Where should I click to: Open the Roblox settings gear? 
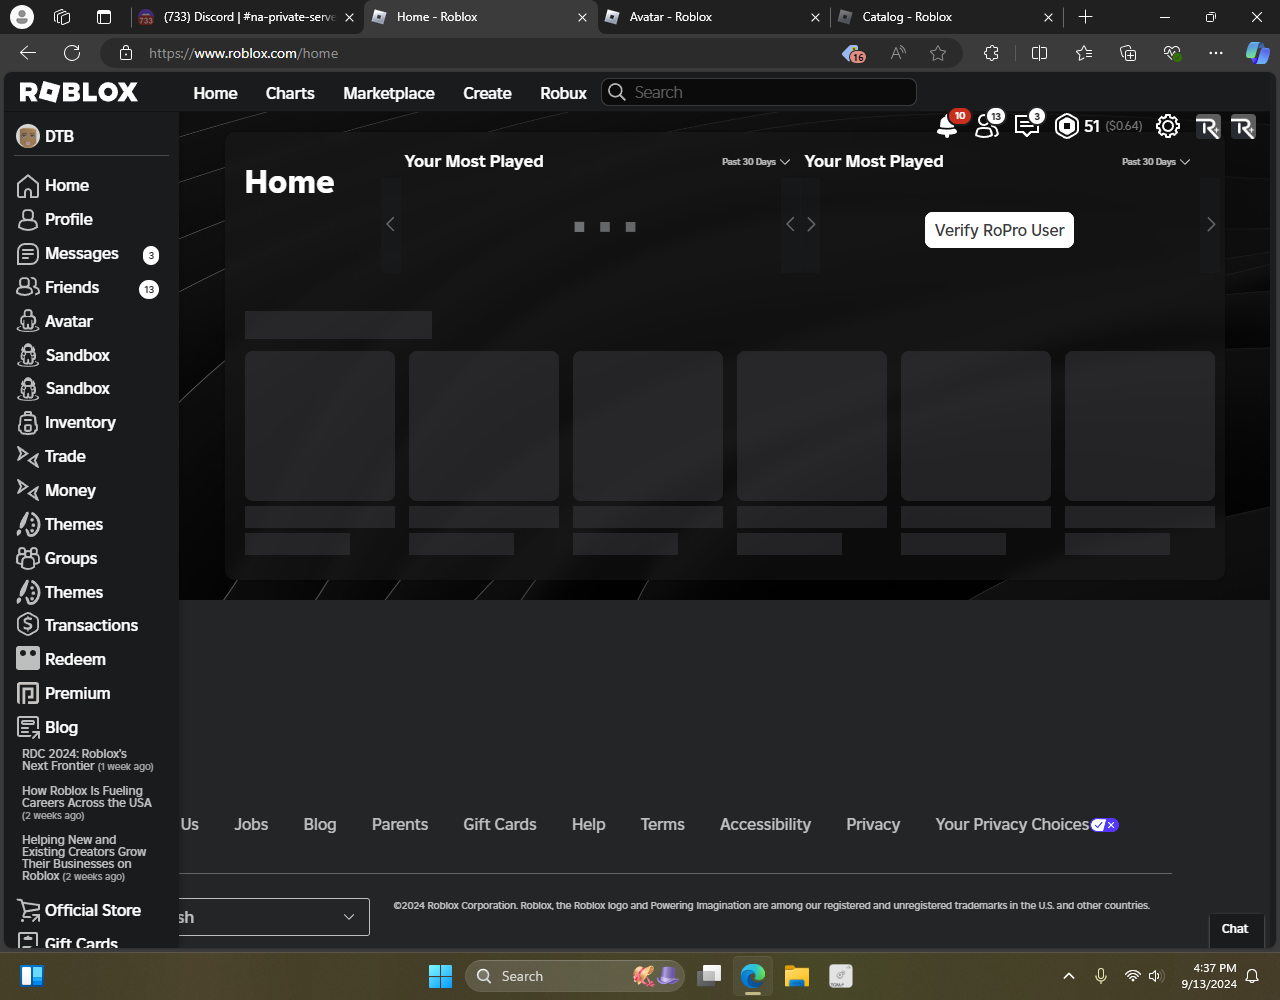tap(1168, 126)
